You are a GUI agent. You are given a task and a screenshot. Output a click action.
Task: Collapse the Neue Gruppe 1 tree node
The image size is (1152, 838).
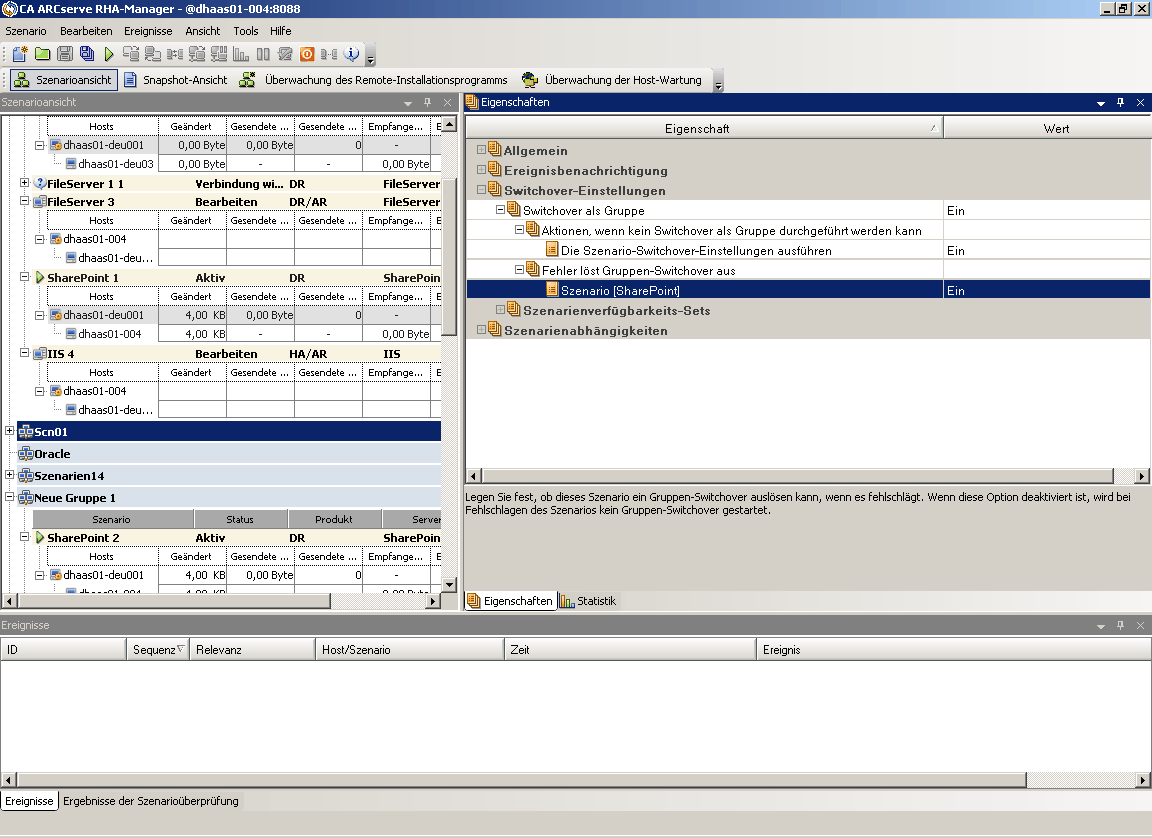coord(10,498)
